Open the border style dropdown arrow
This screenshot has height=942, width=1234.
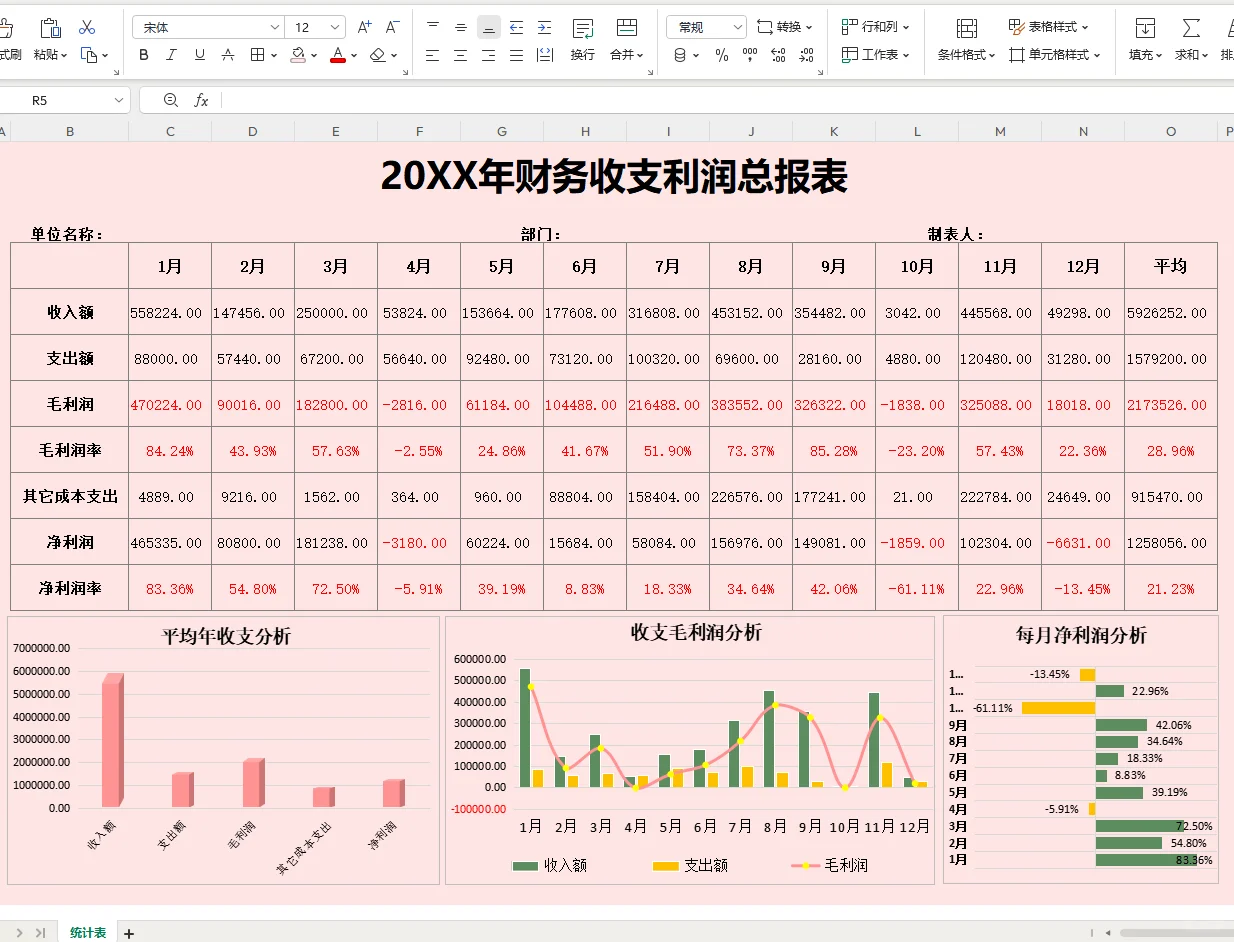[x=274, y=56]
